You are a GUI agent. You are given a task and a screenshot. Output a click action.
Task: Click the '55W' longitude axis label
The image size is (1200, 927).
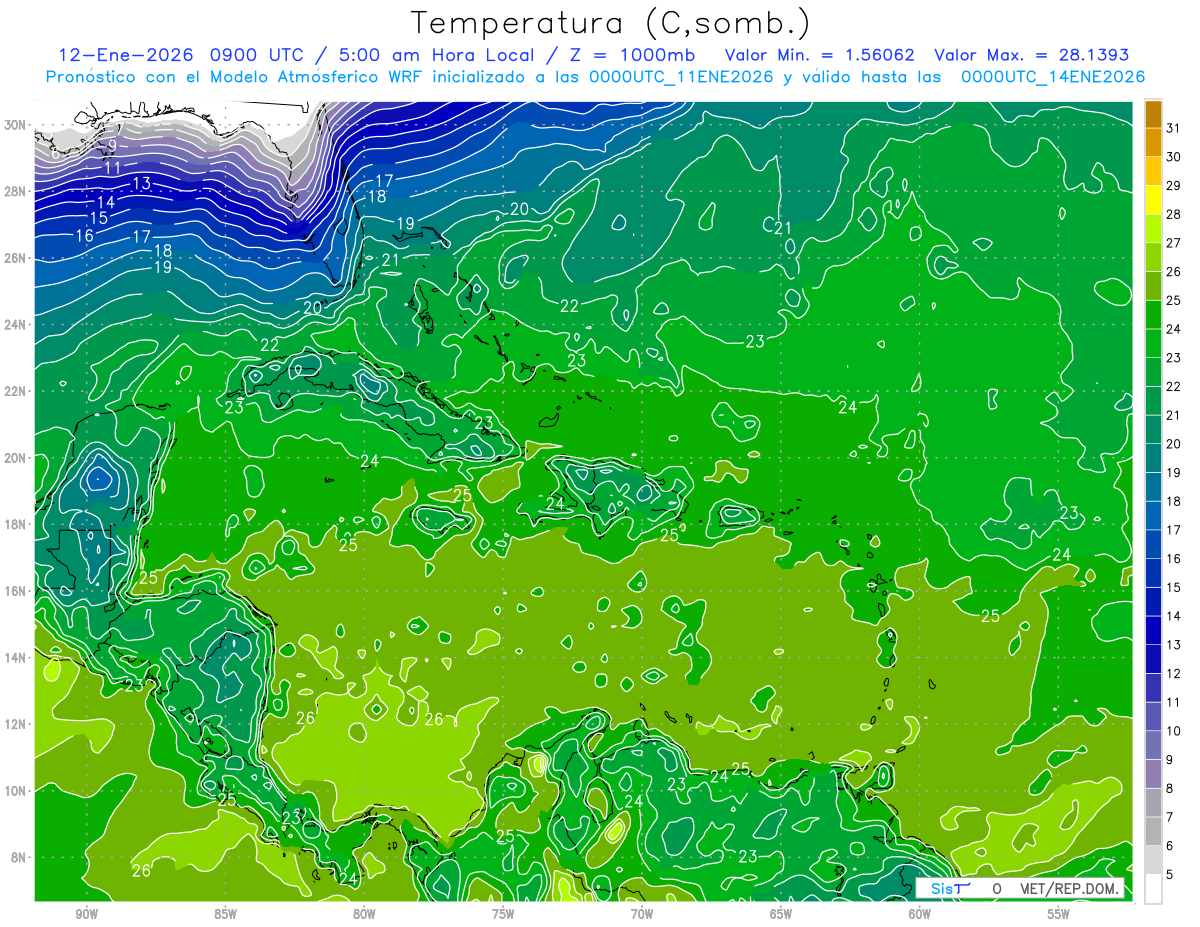[1059, 914]
